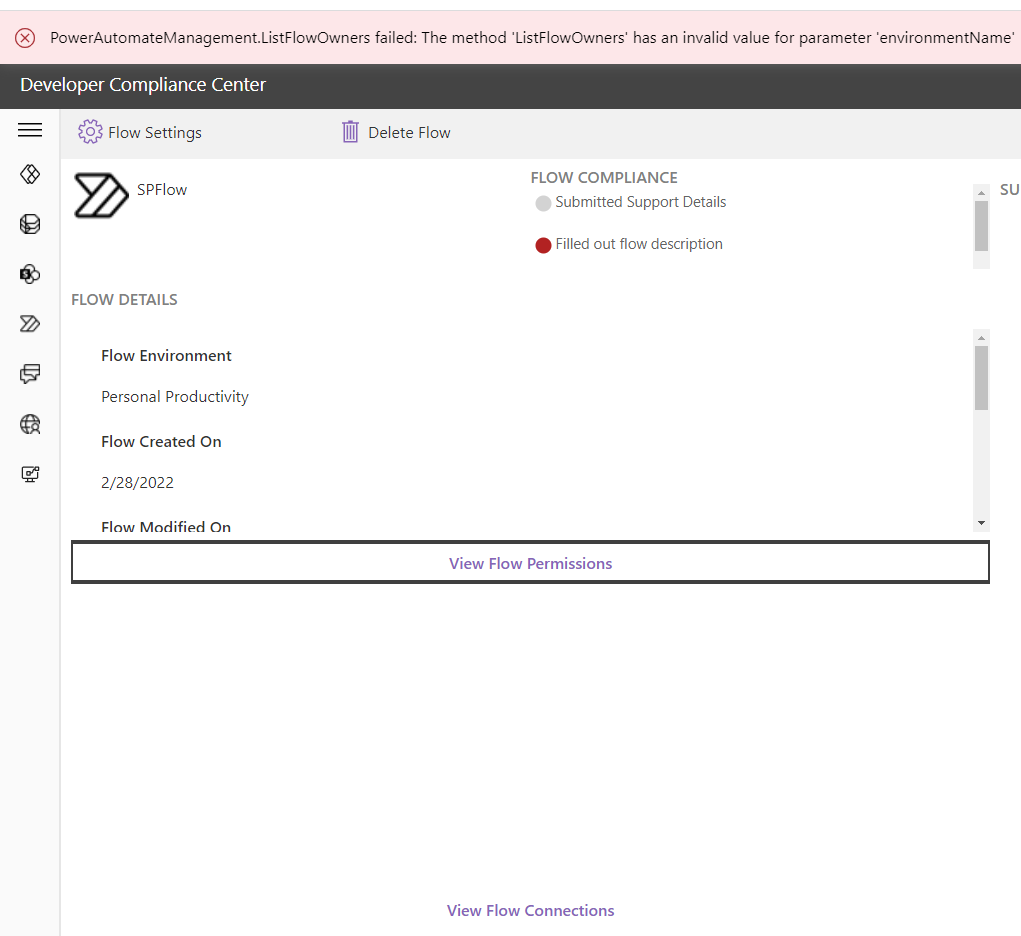Screen dimensions: 1021x936
Task: Open Flow Settings from the toolbar
Action: point(139,131)
